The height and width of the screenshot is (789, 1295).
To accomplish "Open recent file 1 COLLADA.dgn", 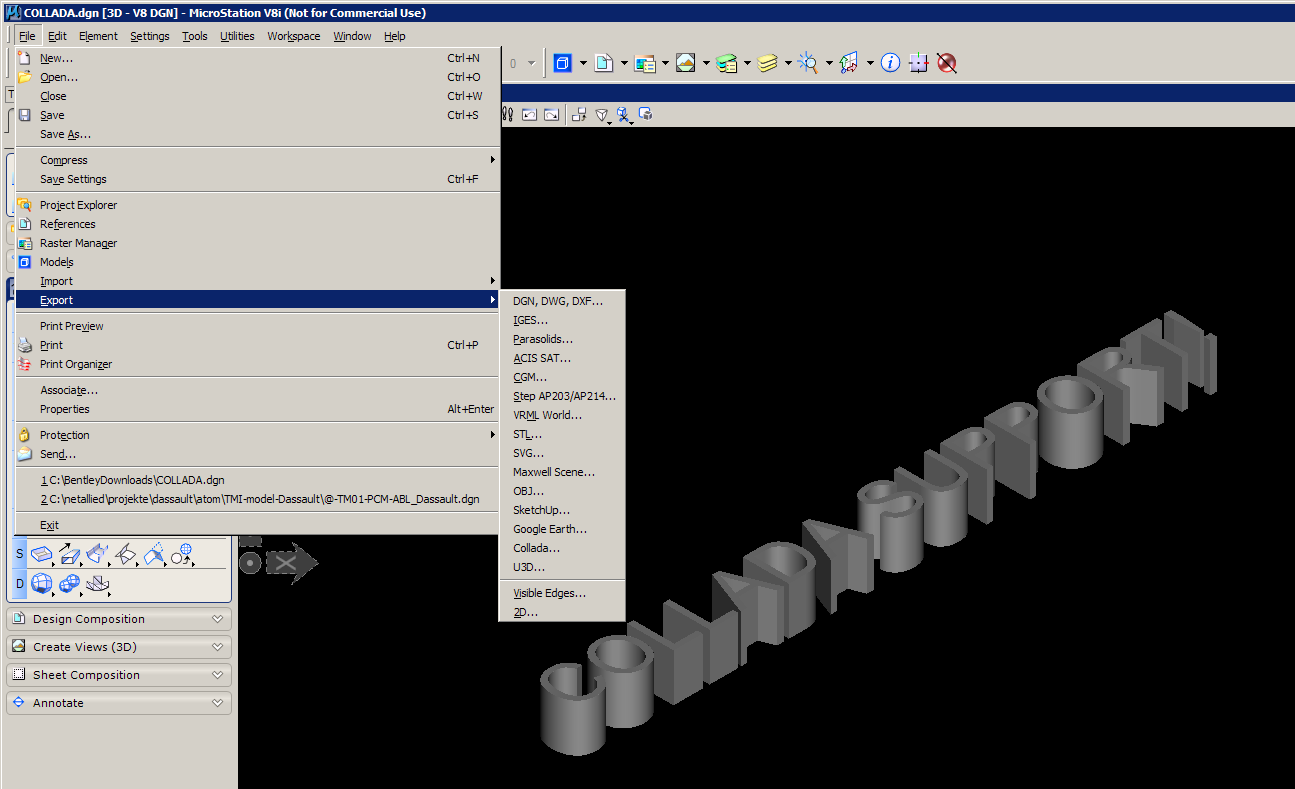I will [x=132, y=480].
